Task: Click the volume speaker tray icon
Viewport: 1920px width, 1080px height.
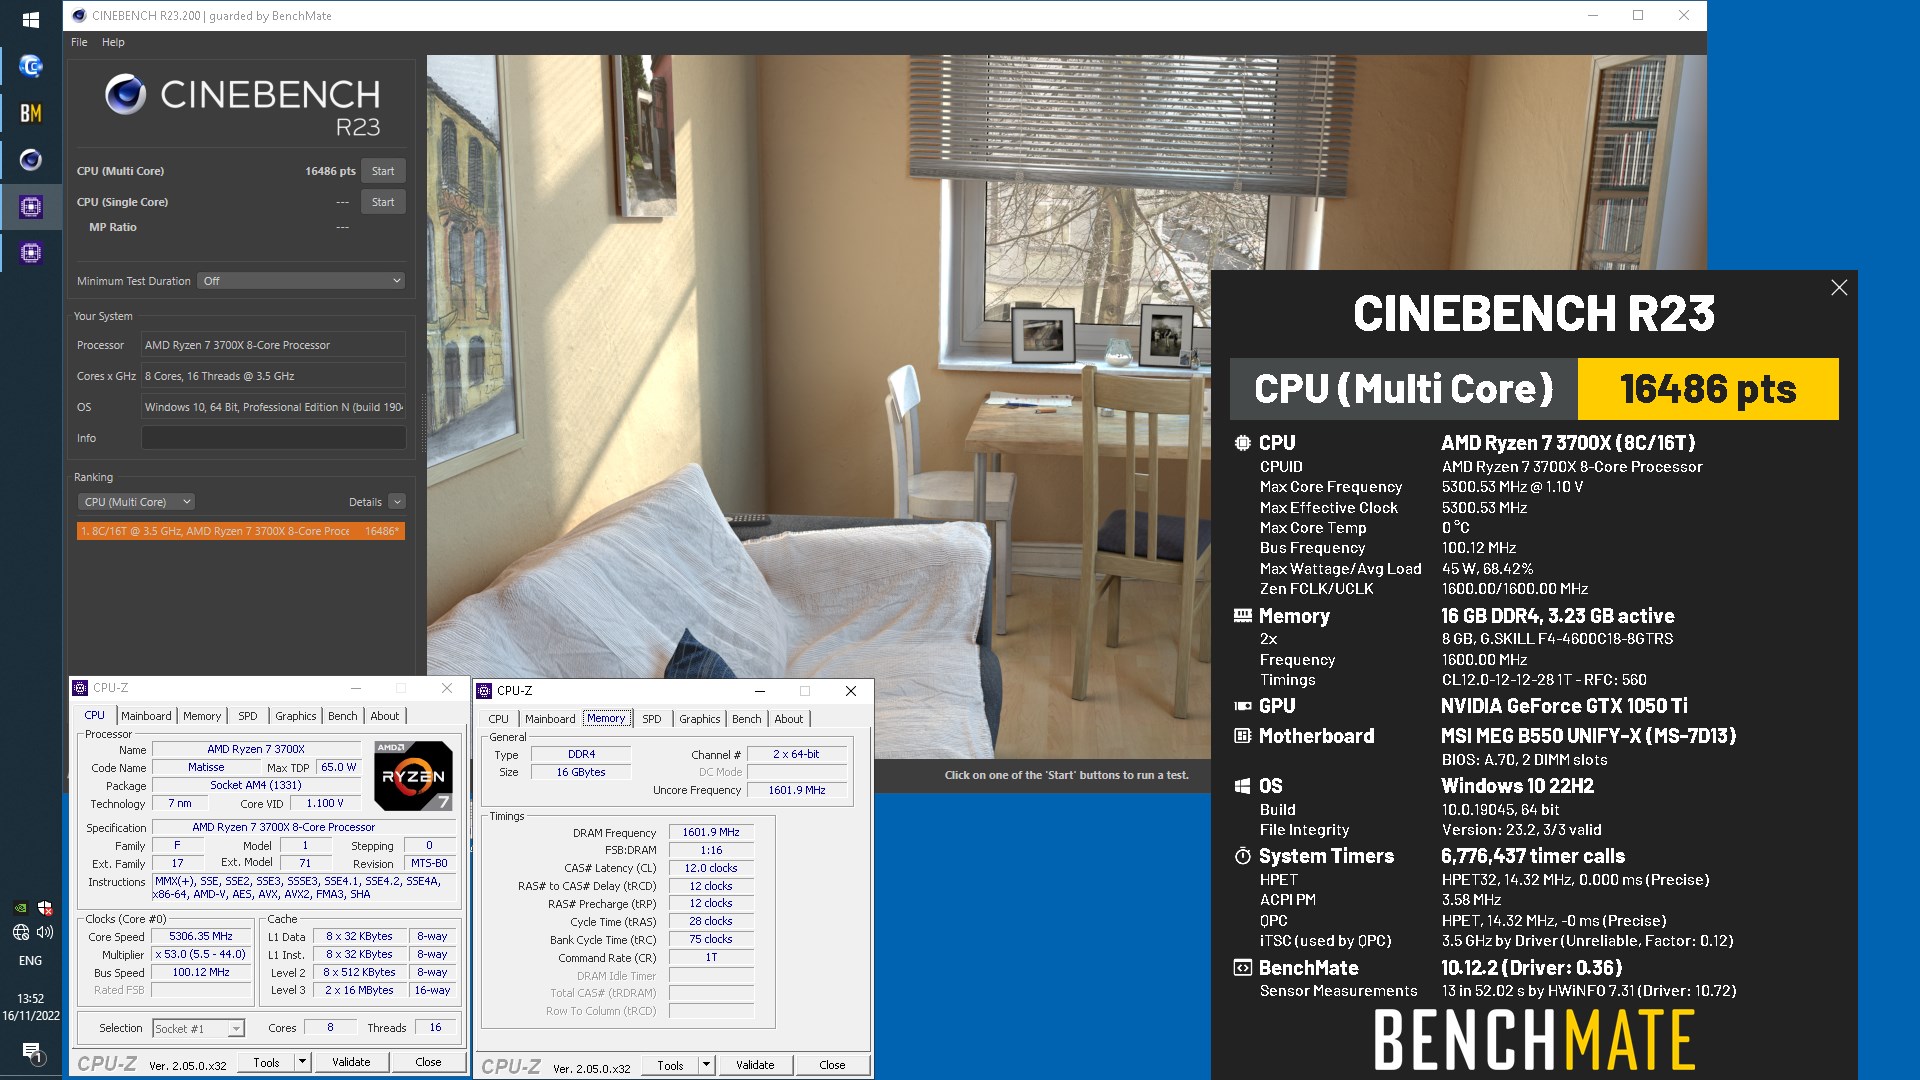Action: click(45, 932)
